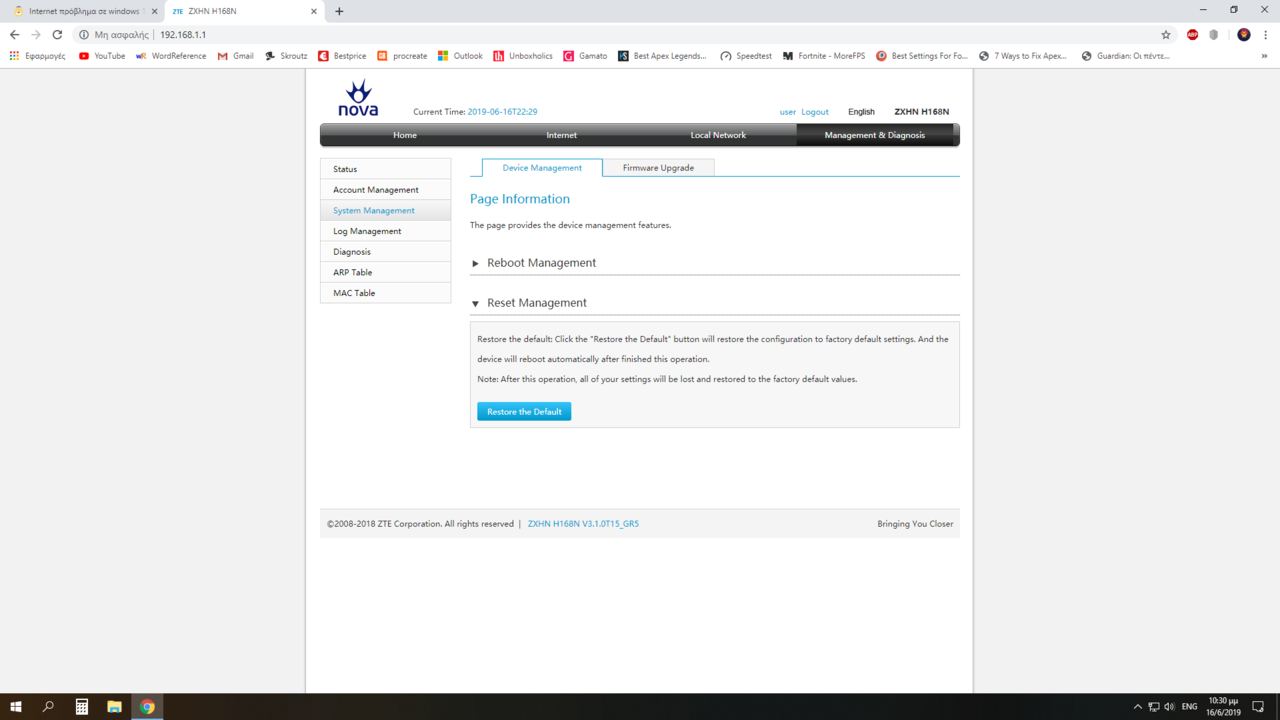This screenshot has width=1280, height=720.
Task: Open the procreate bookmark
Action: (402, 56)
